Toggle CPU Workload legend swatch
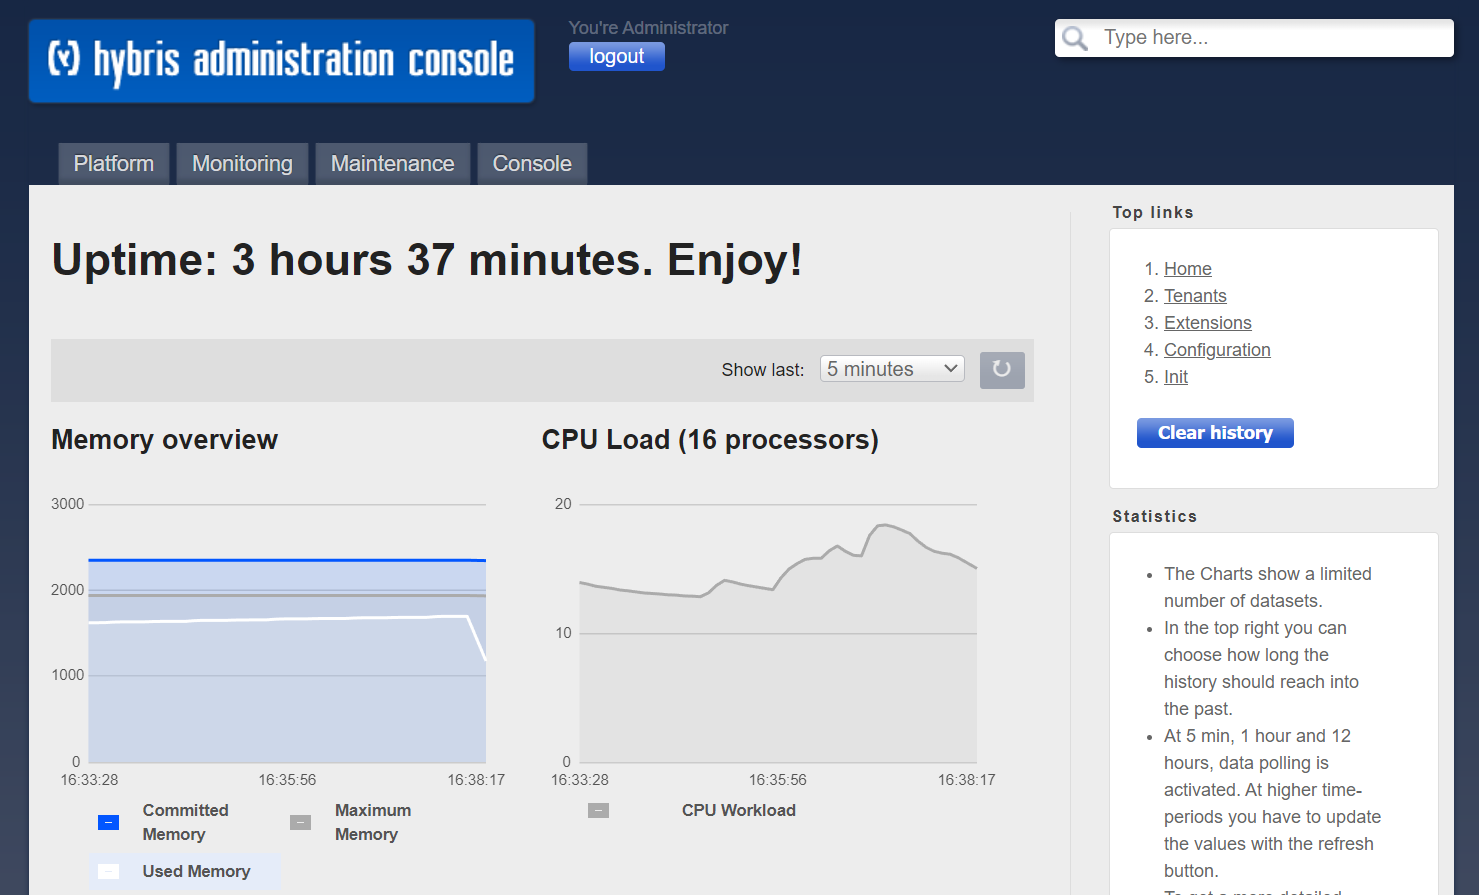1479x895 pixels. pos(598,810)
